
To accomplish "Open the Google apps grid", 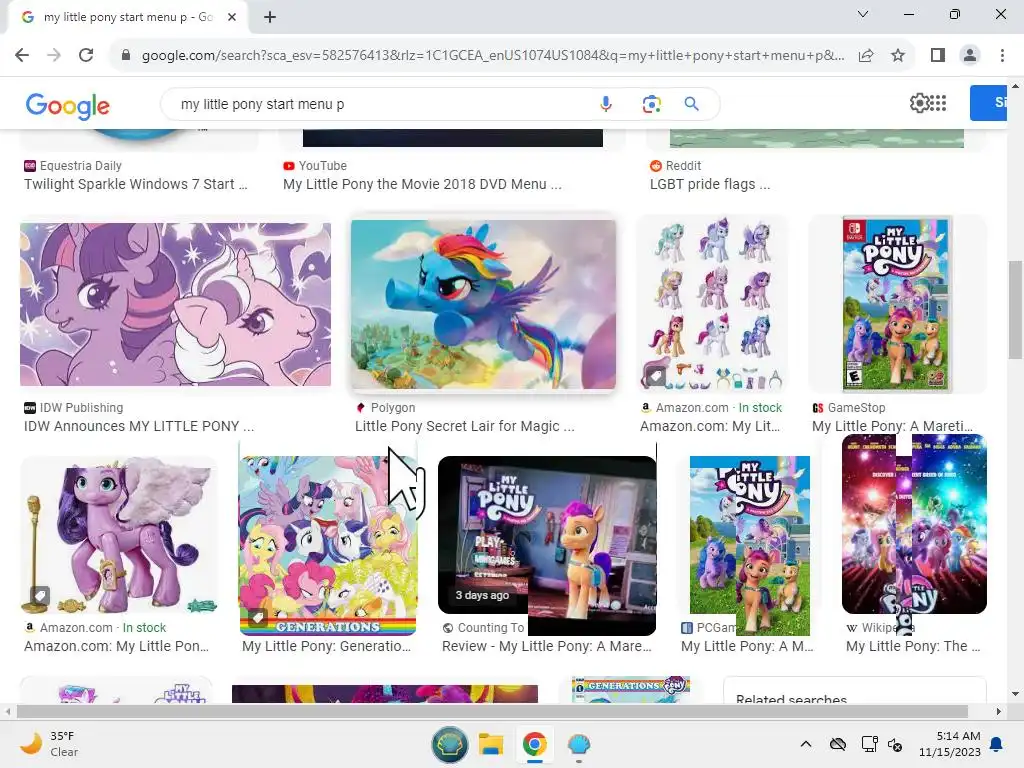I will [938, 103].
